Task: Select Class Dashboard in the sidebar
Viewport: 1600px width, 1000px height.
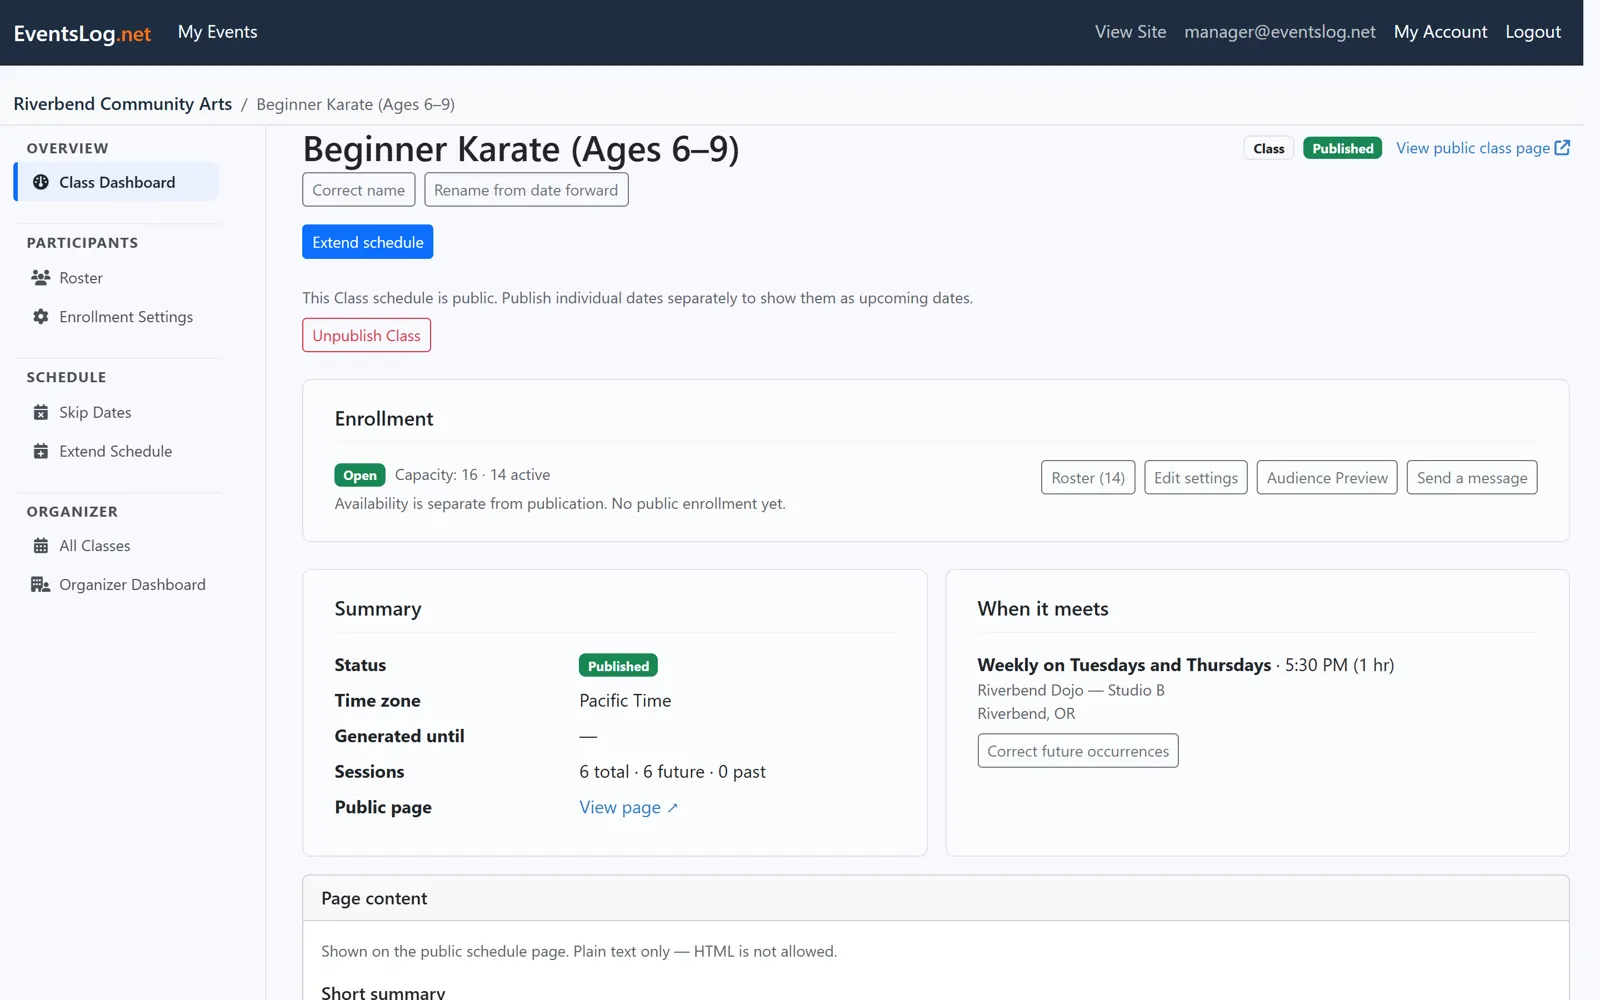Action: 116,182
